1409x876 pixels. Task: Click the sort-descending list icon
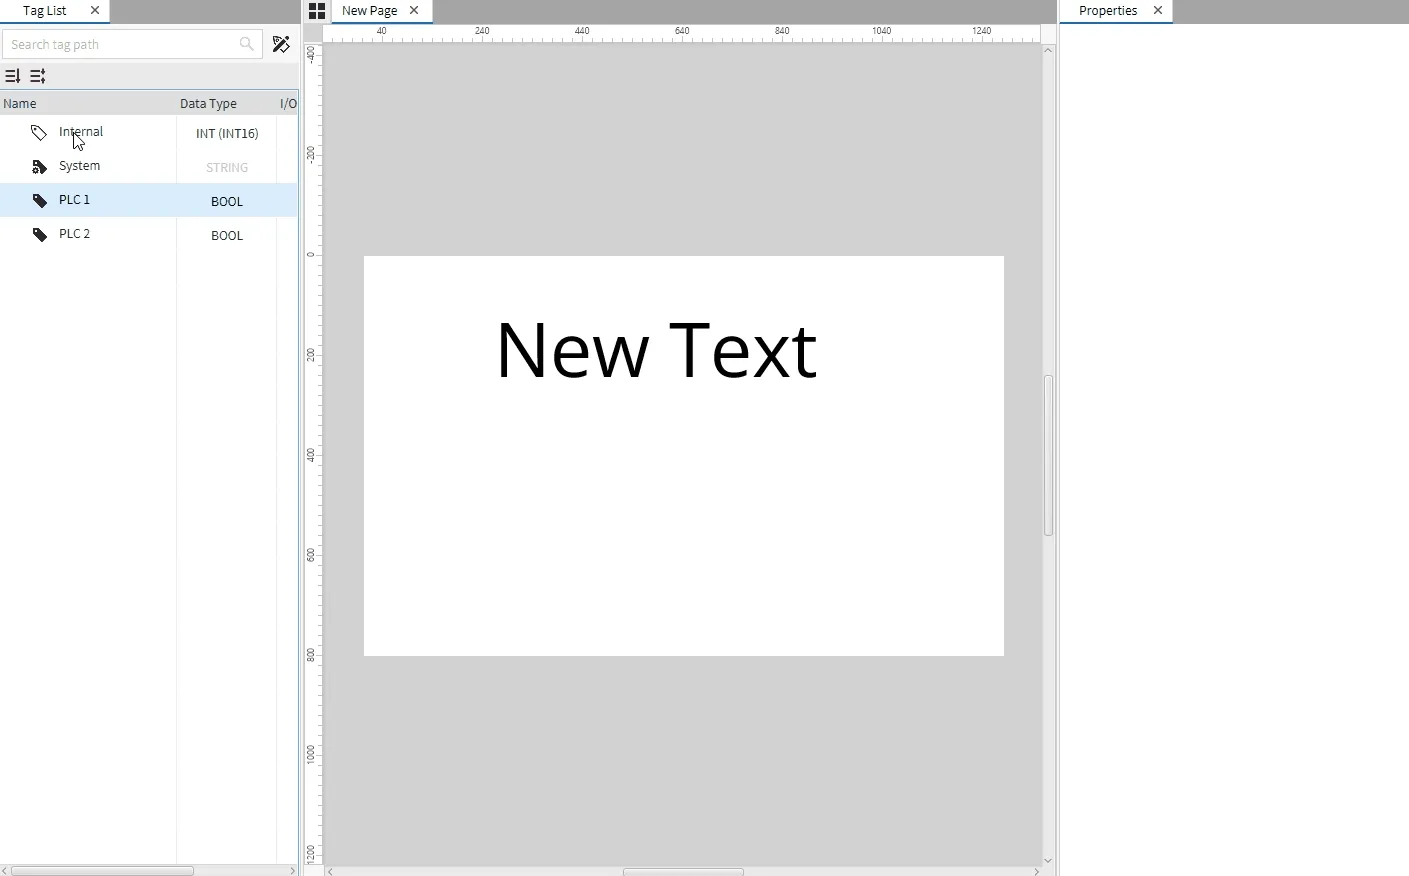[x=13, y=76]
